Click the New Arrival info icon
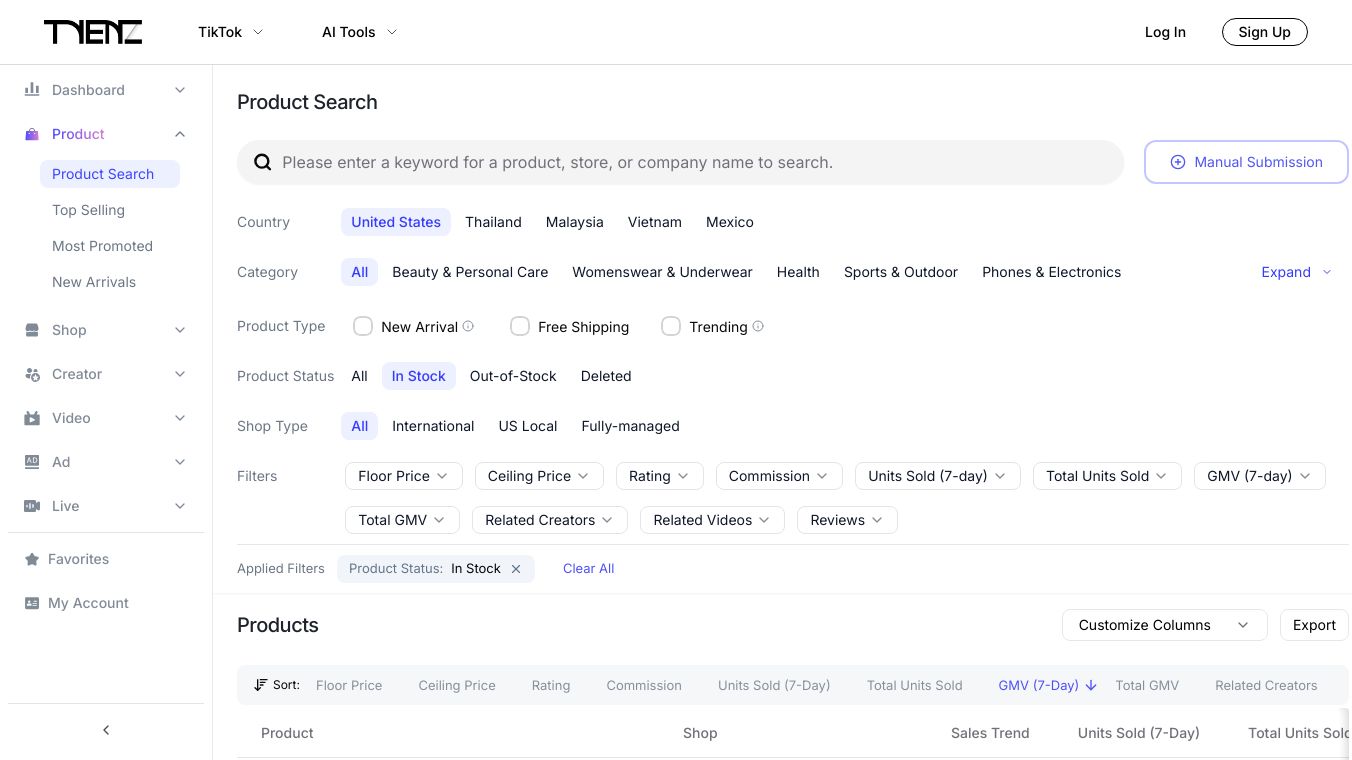 click(468, 326)
